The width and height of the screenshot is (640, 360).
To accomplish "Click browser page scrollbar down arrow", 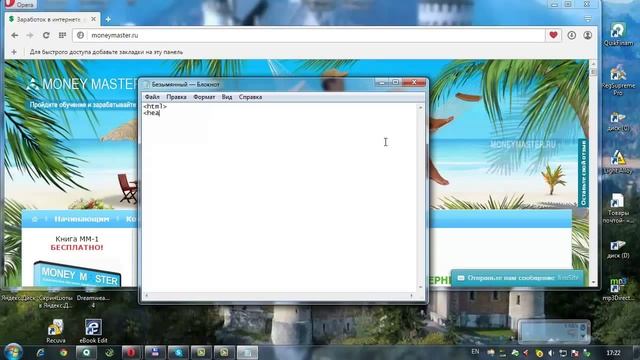I will click(593, 283).
